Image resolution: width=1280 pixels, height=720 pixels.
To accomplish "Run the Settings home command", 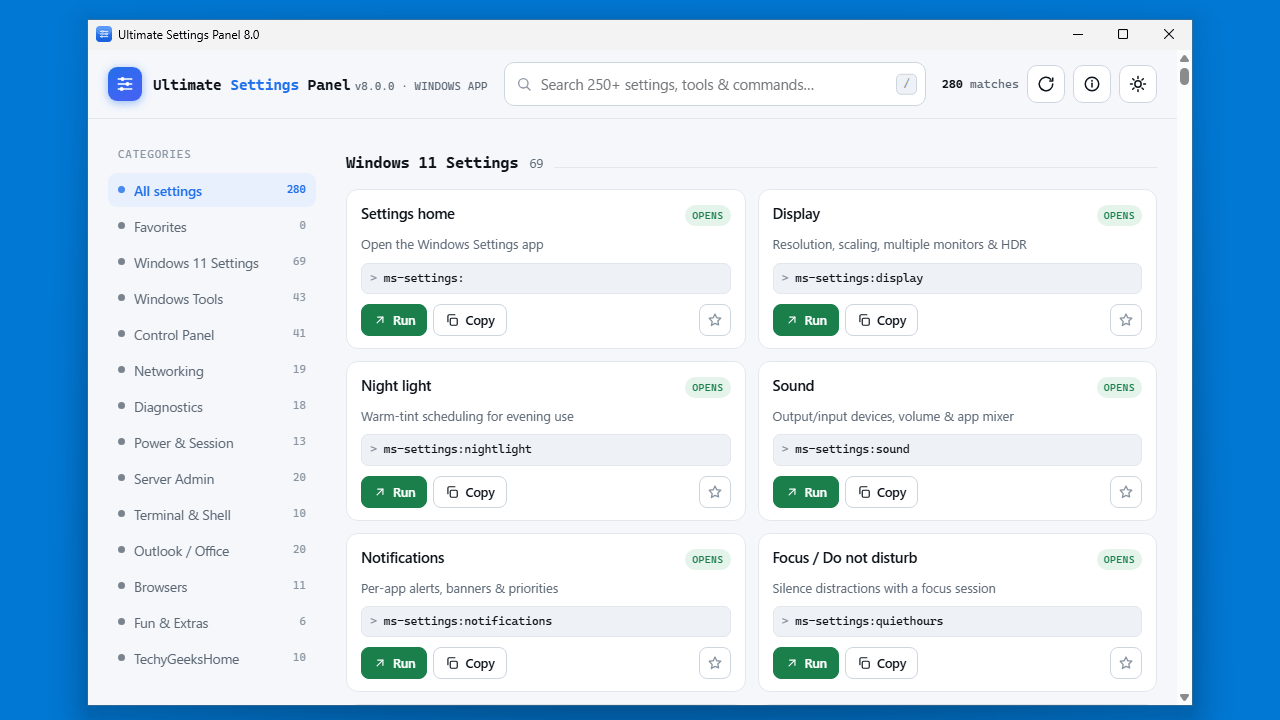I will [394, 320].
